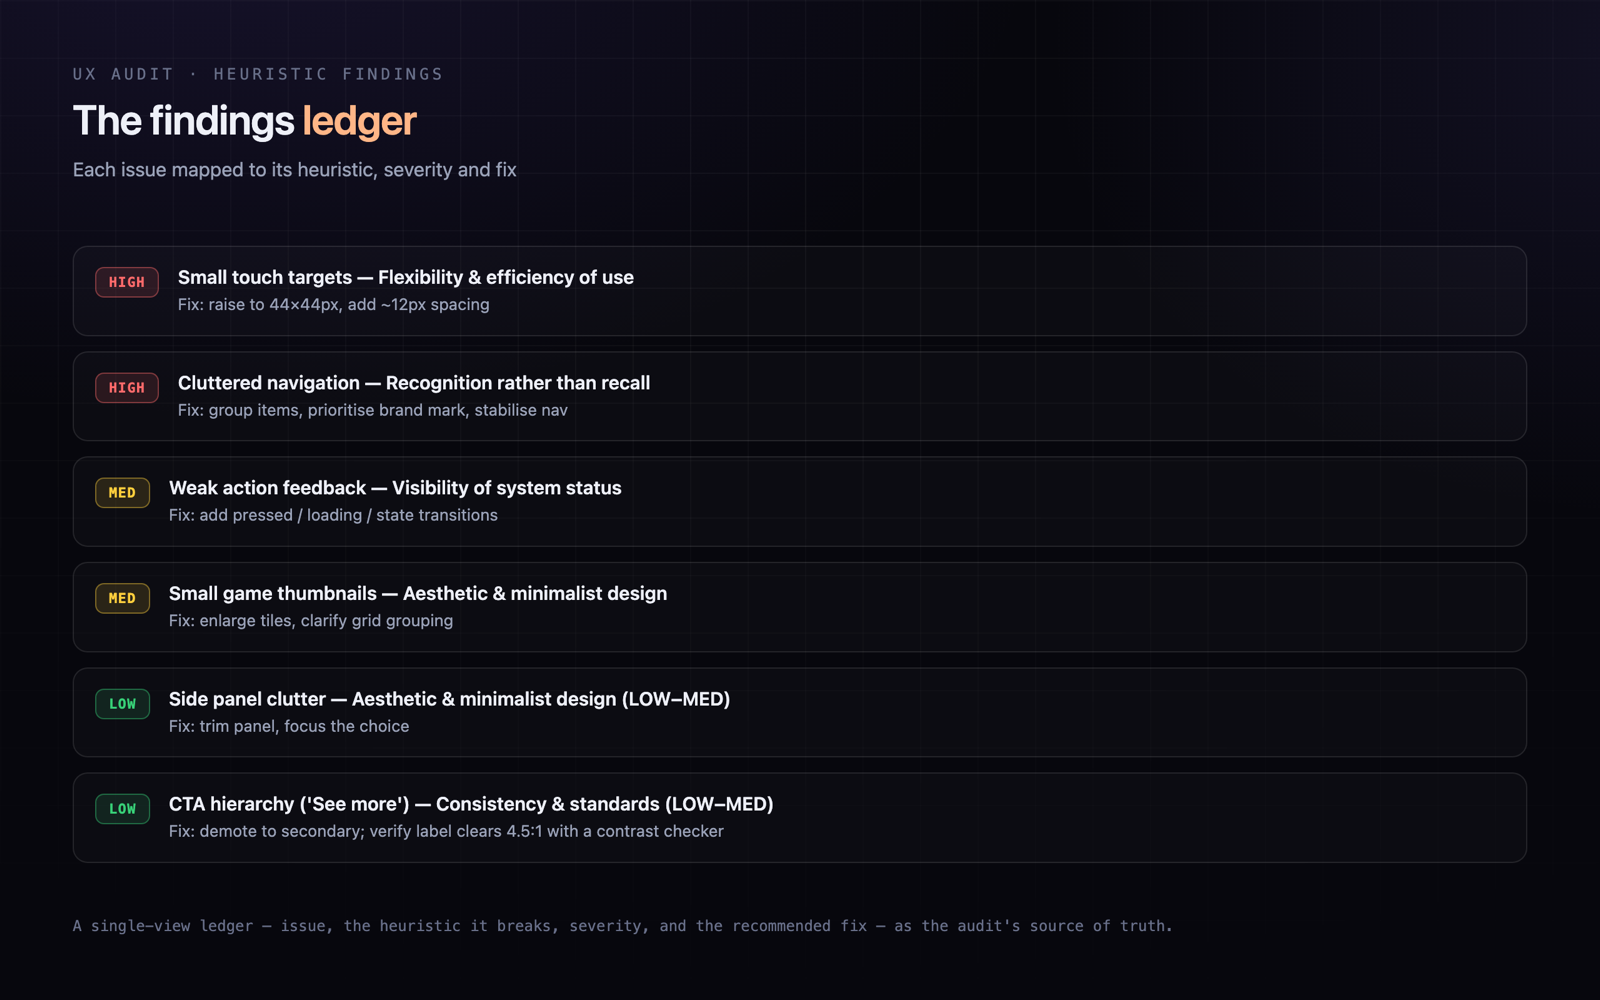The width and height of the screenshot is (1600, 1000).
Task: Click the HIGH badge on Cluttered navigation
Action: pyautogui.click(x=127, y=387)
